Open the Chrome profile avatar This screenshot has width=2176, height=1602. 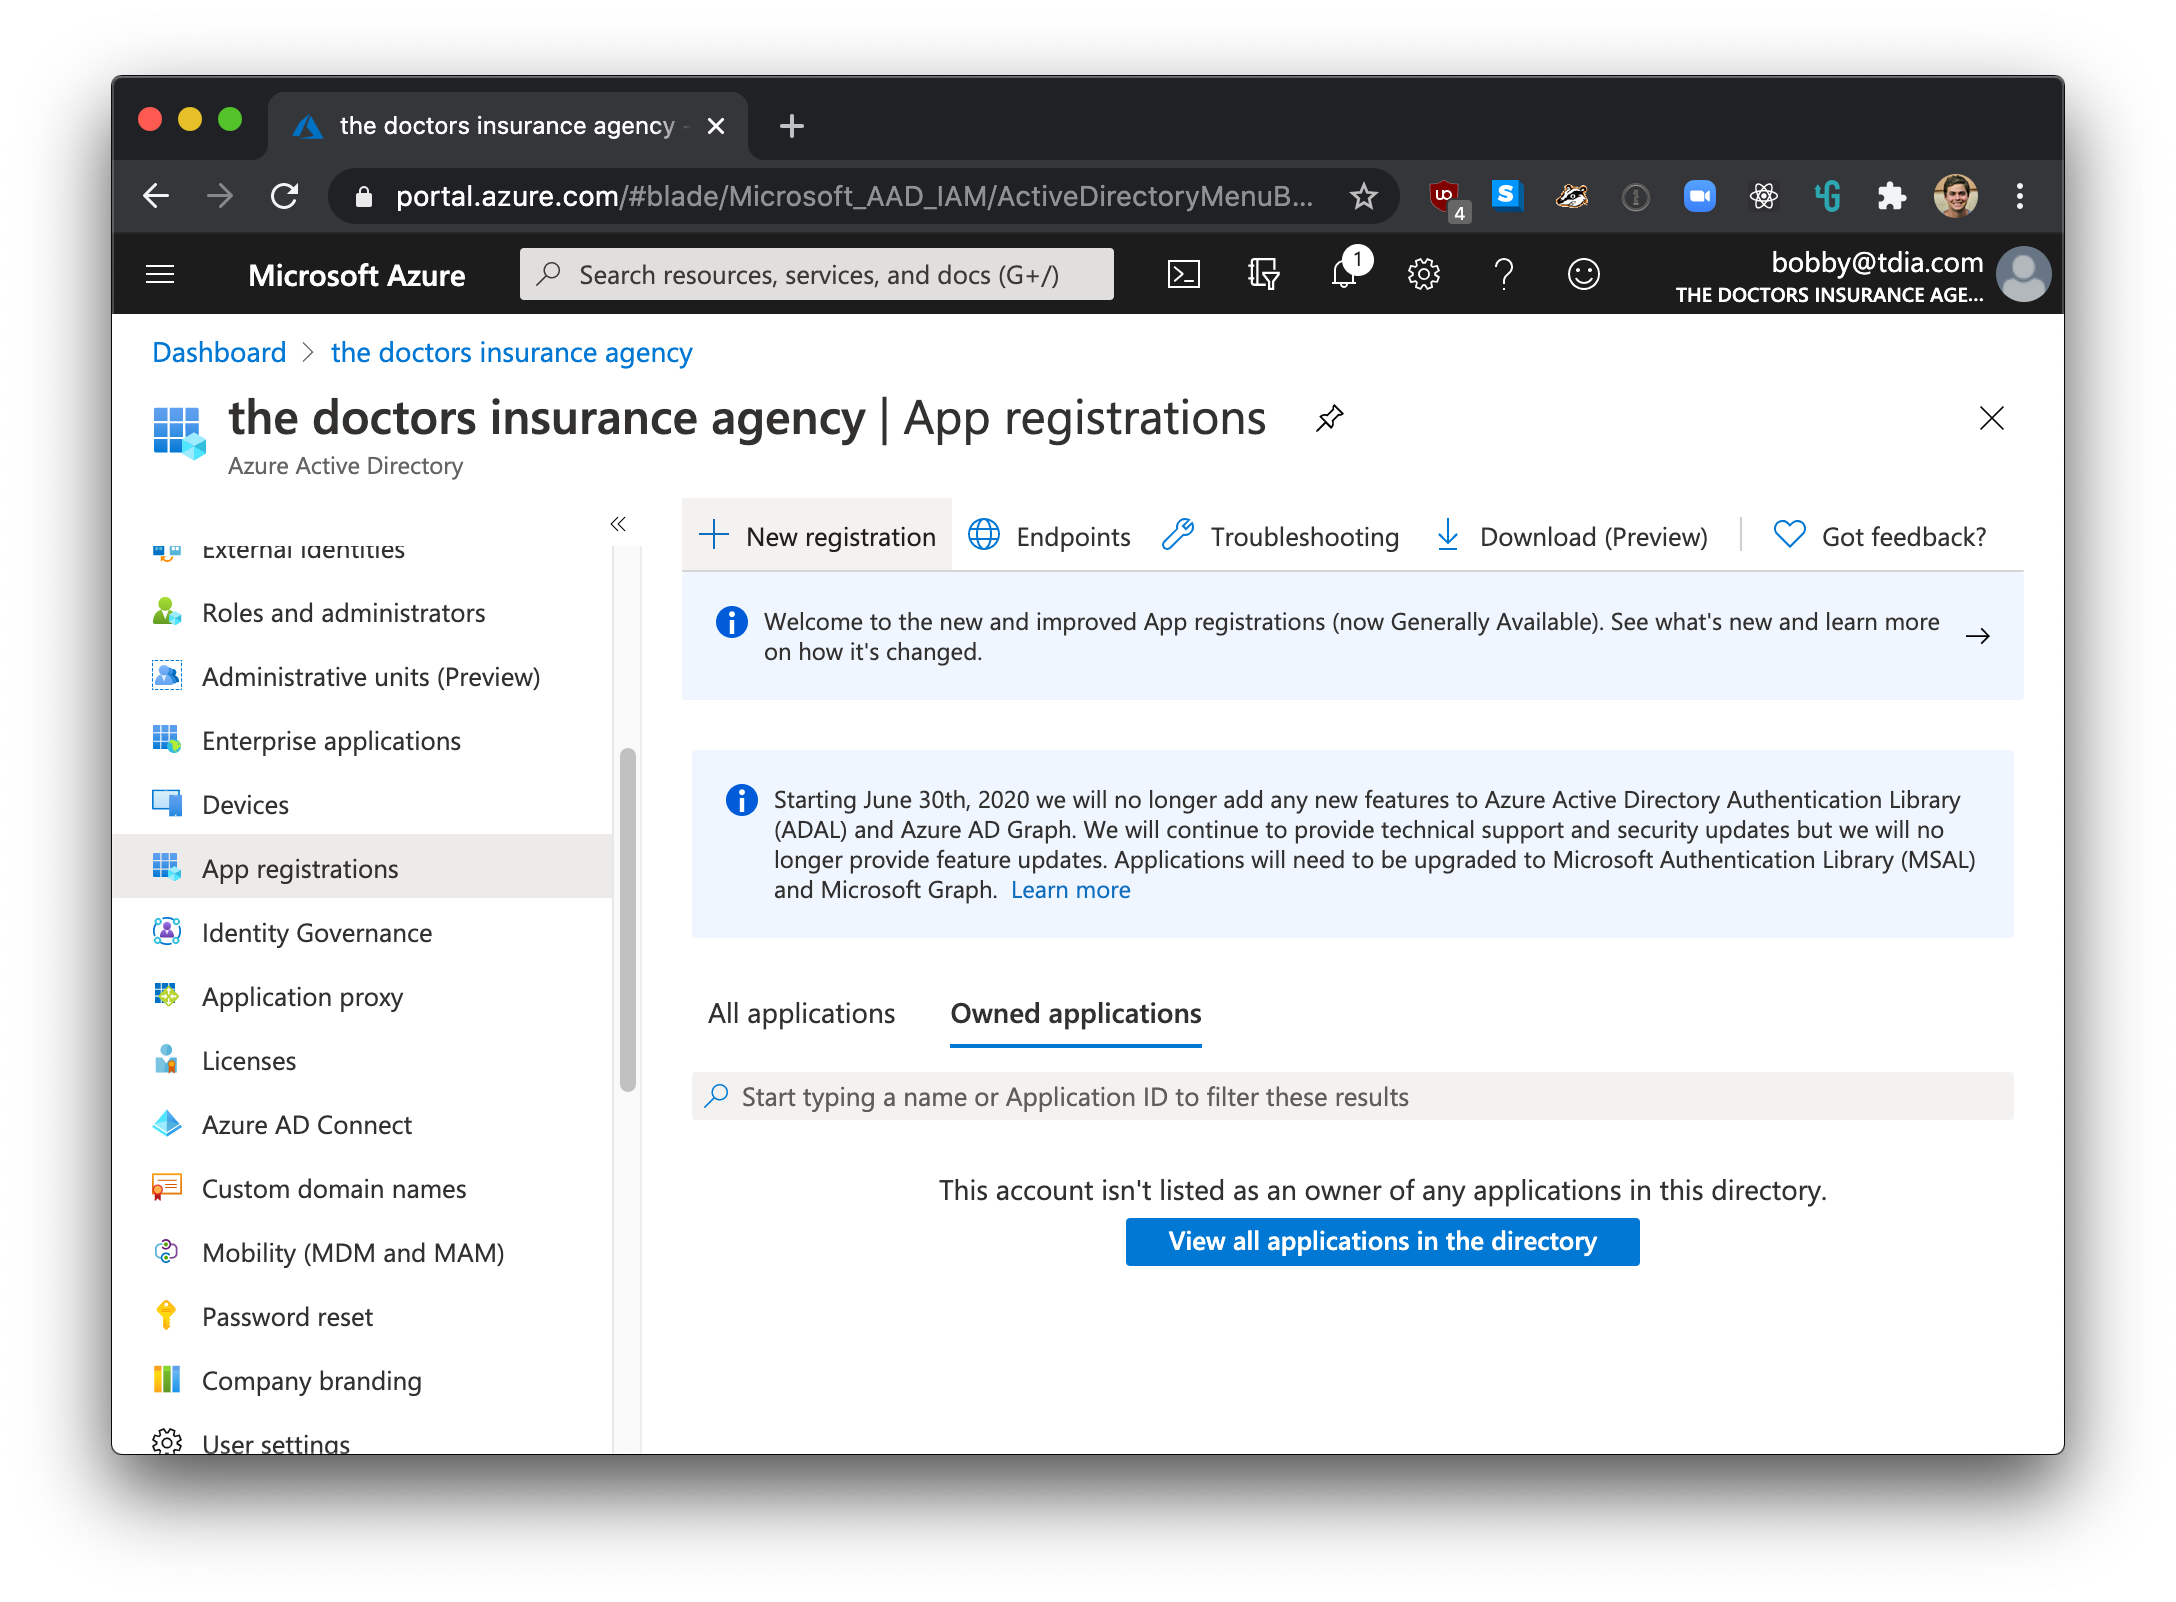coord(1955,196)
